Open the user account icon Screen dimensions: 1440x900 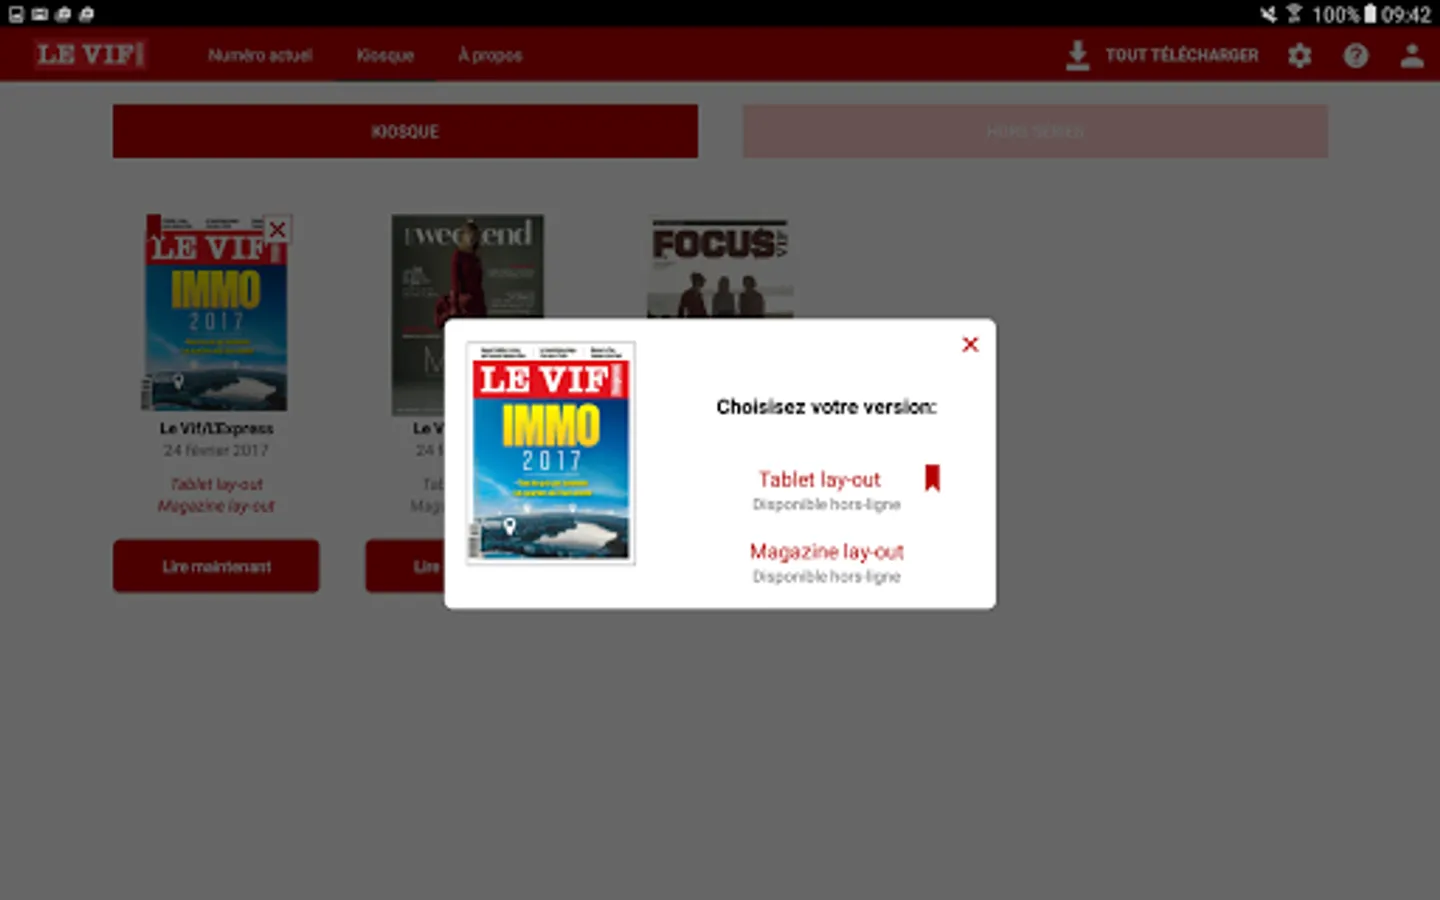tap(1411, 55)
